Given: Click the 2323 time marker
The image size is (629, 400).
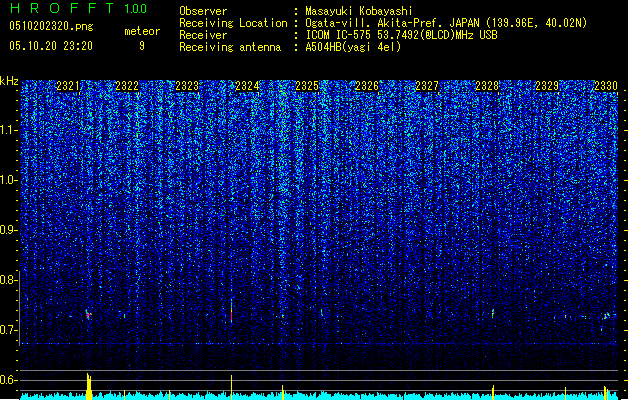Looking at the screenshot, I should (187, 86).
